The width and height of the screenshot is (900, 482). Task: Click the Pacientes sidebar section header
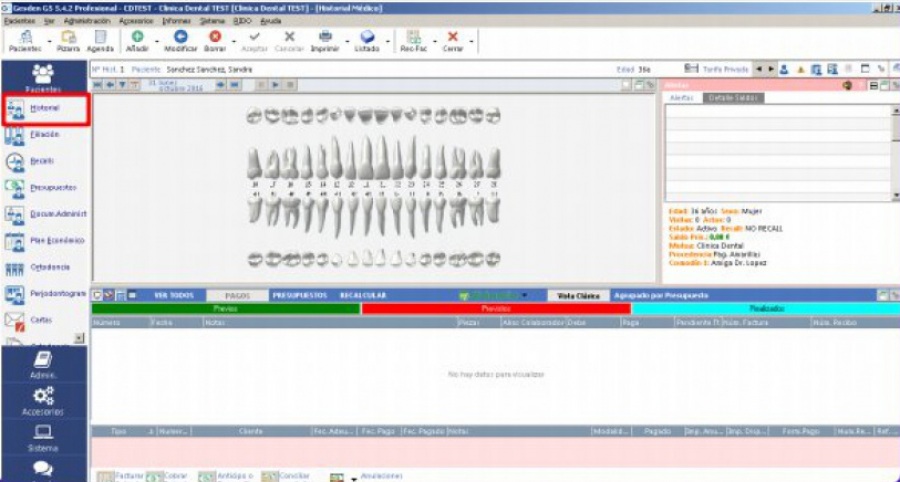[x=44, y=77]
